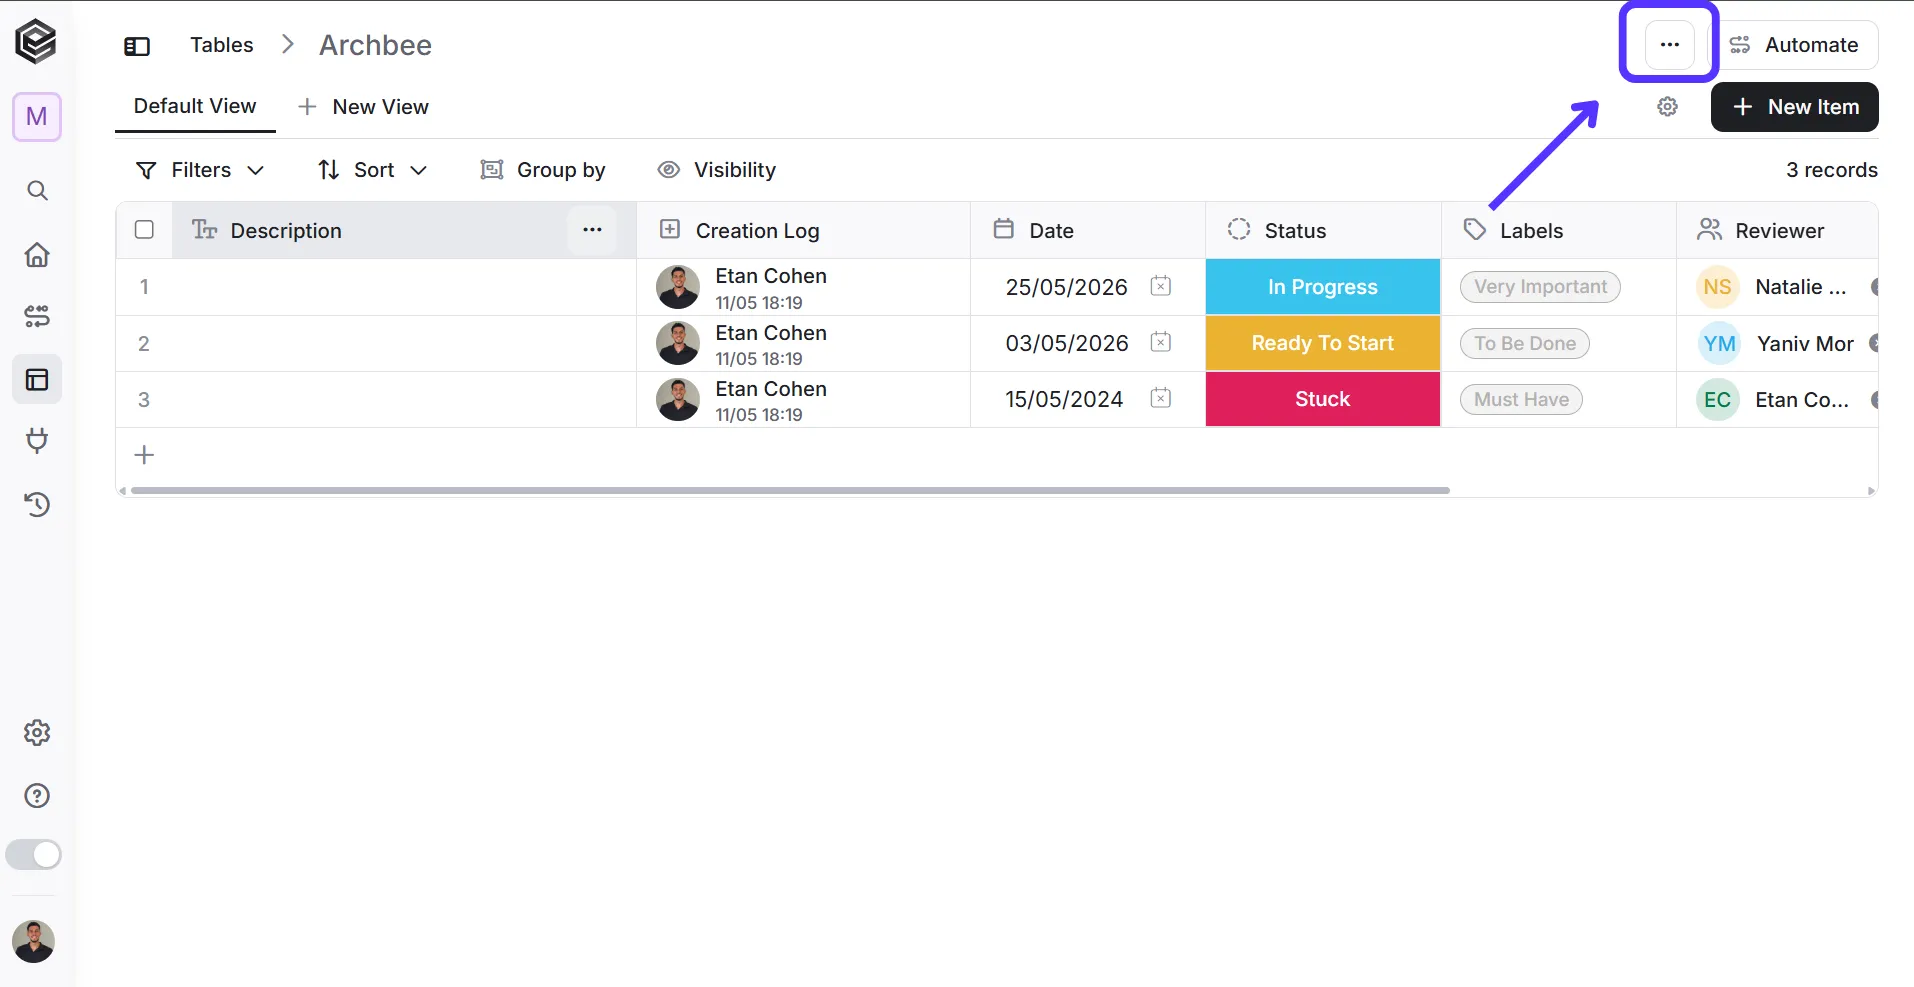Screen dimensions: 1914x987
Task: Open the help question mark icon
Action: [x=37, y=796]
